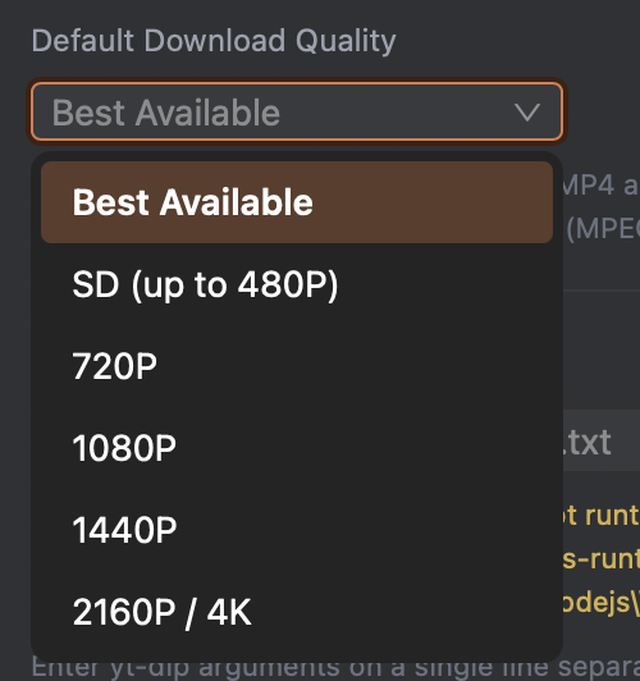
Task: Select the Best Available option
Action: [x=297, y=202]
